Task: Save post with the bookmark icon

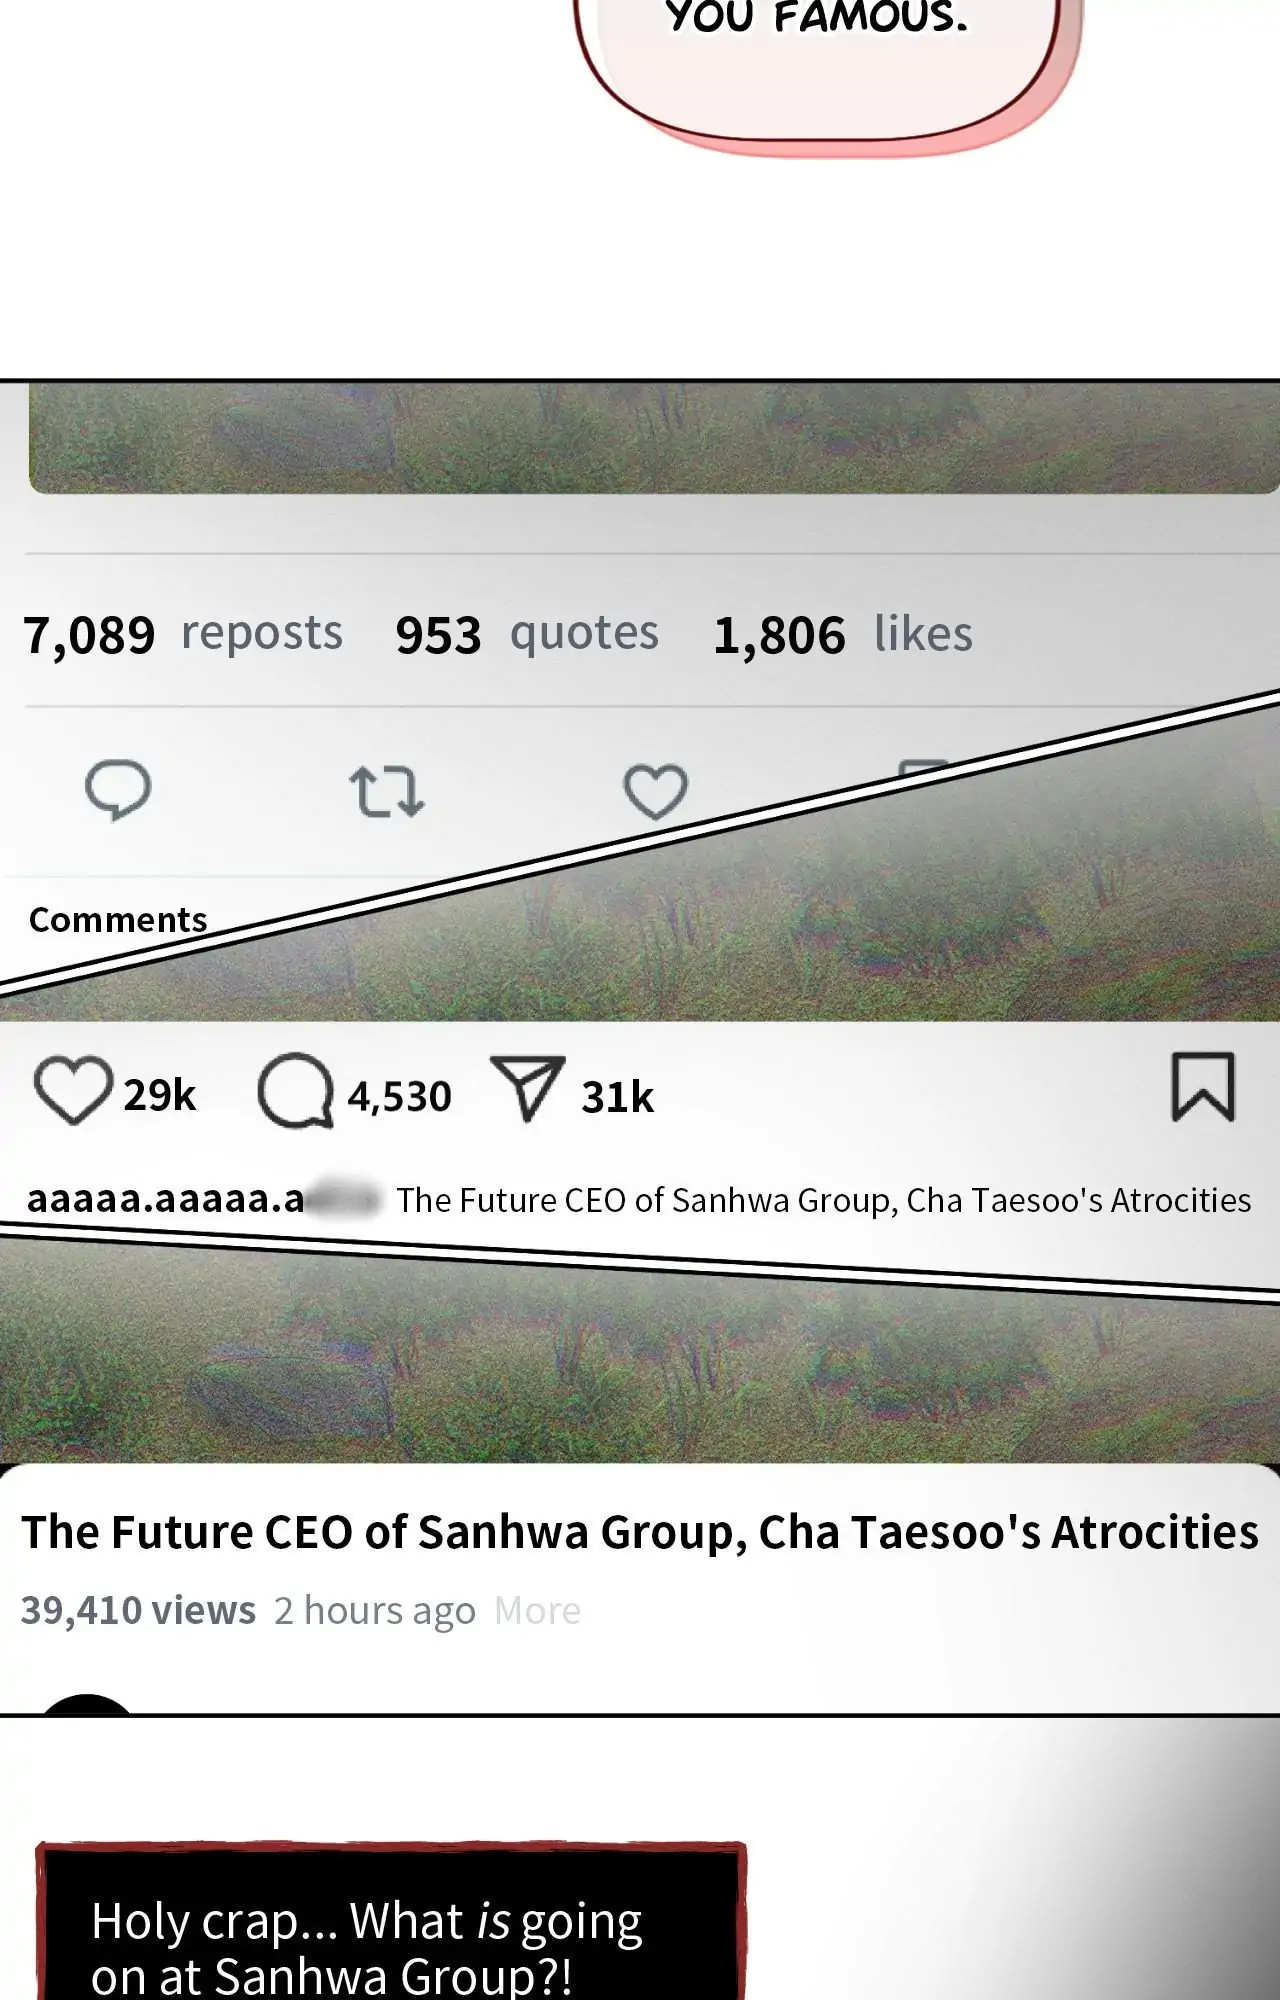Action: [1203, 1087]
